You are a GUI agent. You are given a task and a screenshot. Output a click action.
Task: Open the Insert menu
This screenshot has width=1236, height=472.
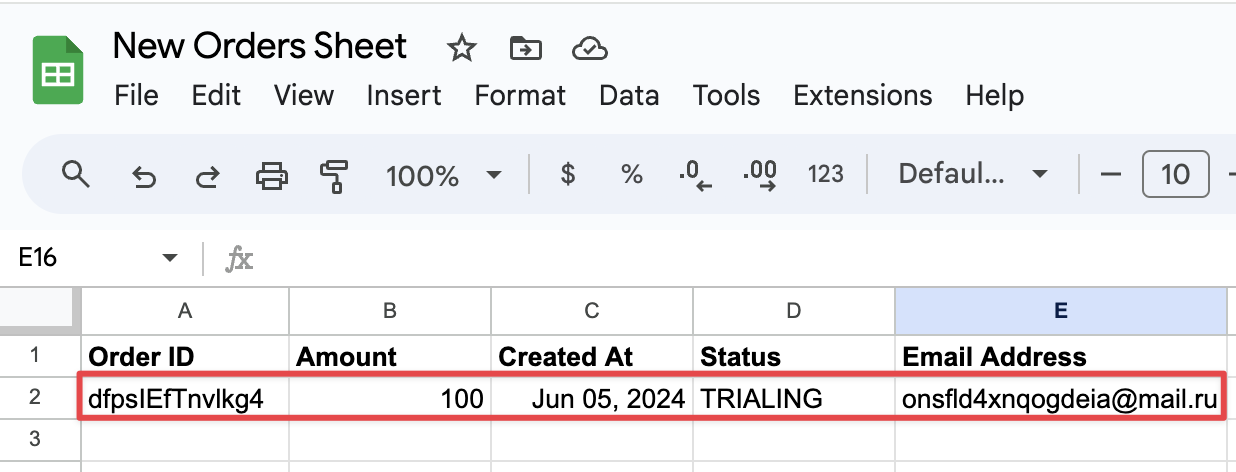(404, 96)
